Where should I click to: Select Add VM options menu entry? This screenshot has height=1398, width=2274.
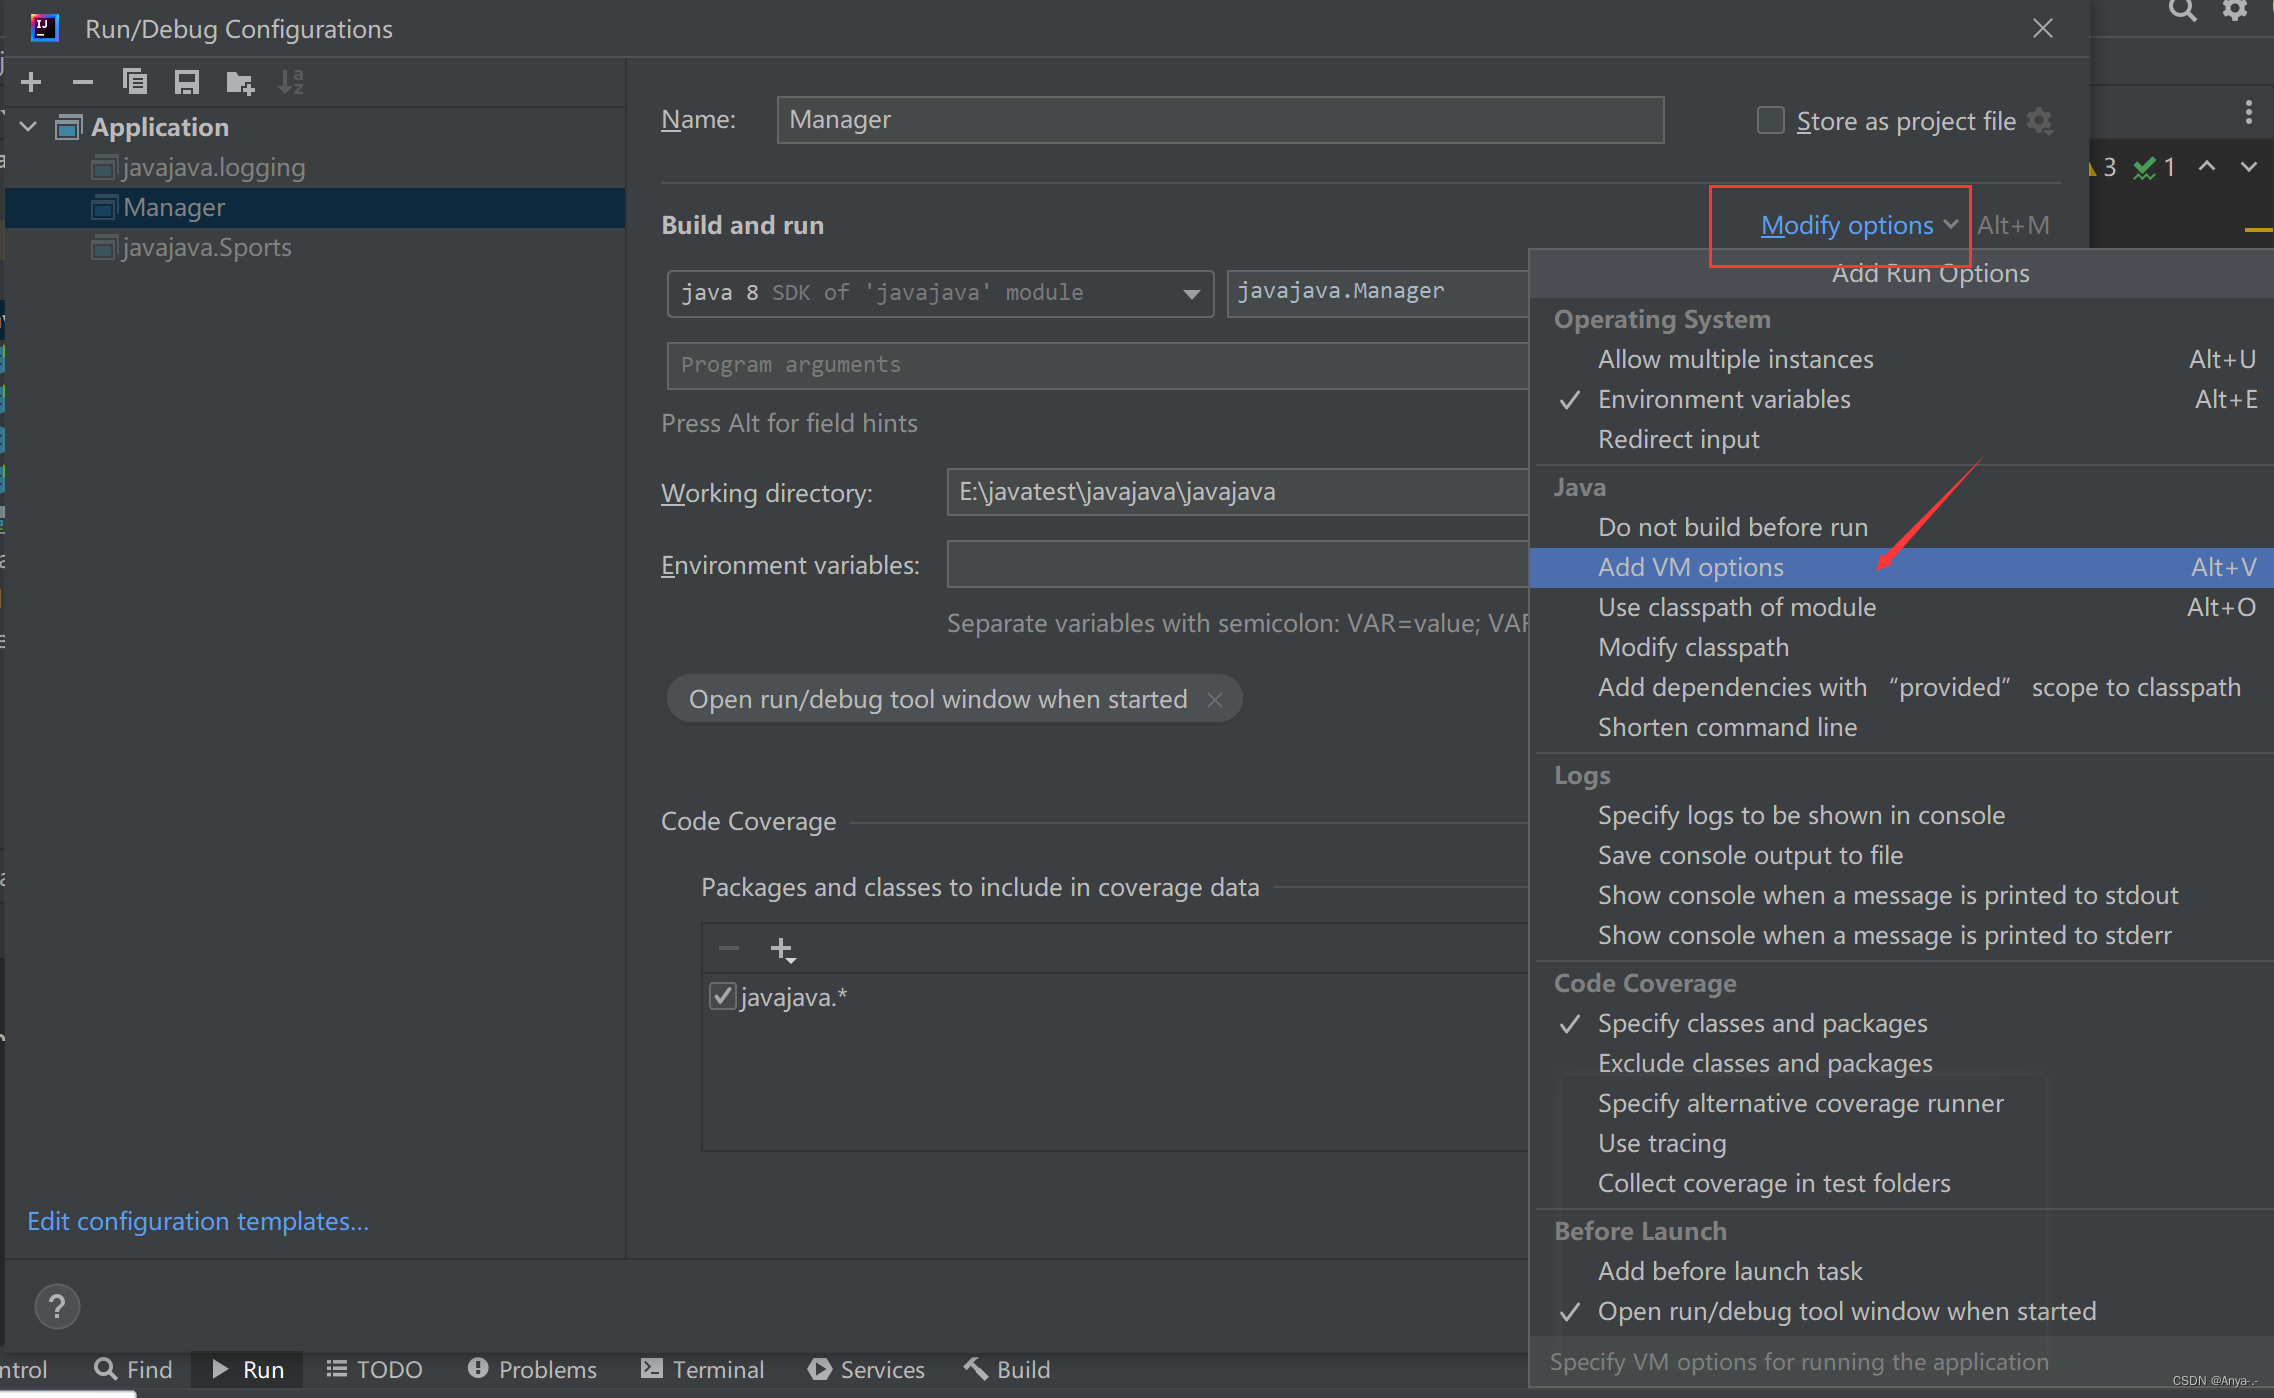click(x=1690, y=567)
